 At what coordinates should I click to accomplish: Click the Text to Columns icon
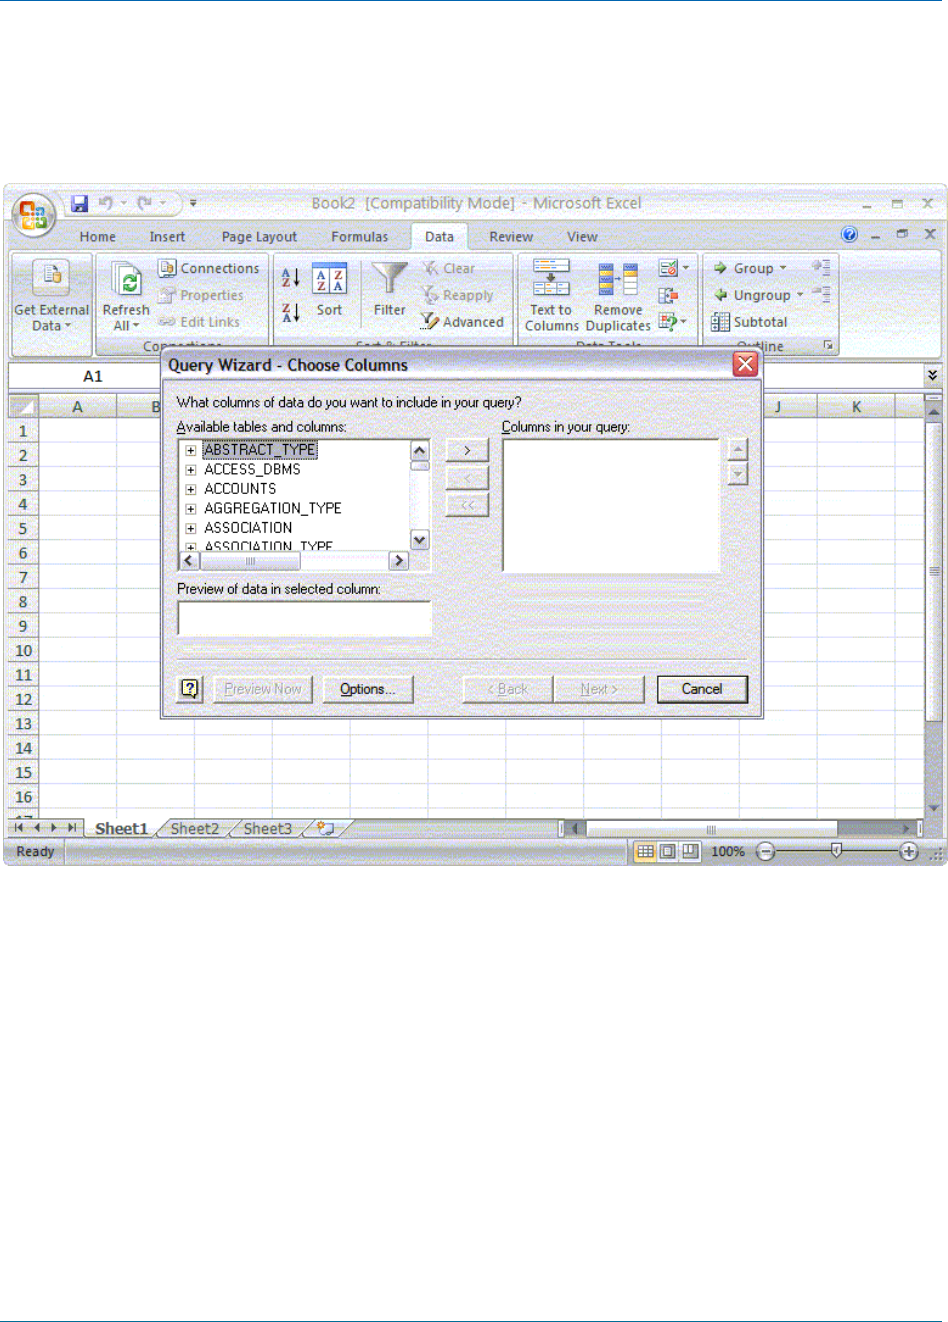pyautogui.click(x=551, y=278)
